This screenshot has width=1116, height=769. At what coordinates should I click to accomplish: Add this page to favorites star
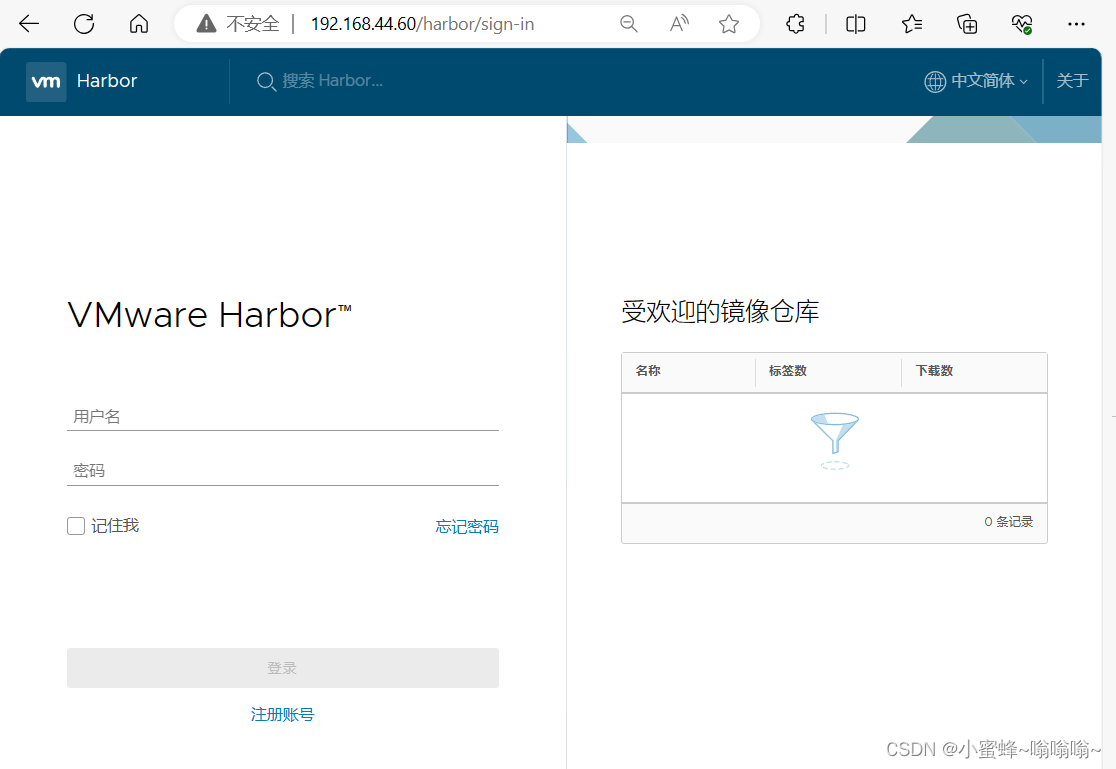[729, 24]
